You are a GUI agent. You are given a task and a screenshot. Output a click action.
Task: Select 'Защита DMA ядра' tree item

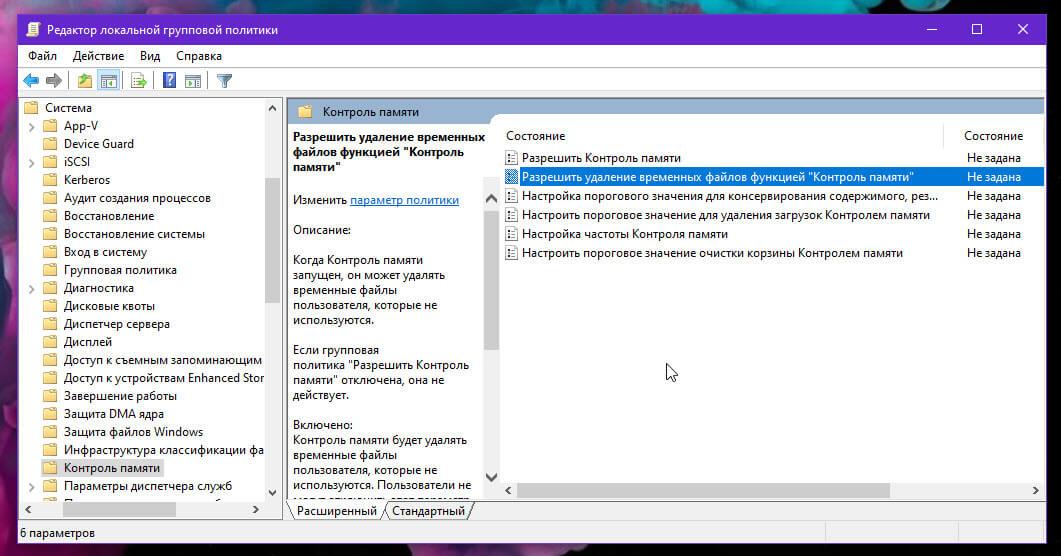coord(113,414)
